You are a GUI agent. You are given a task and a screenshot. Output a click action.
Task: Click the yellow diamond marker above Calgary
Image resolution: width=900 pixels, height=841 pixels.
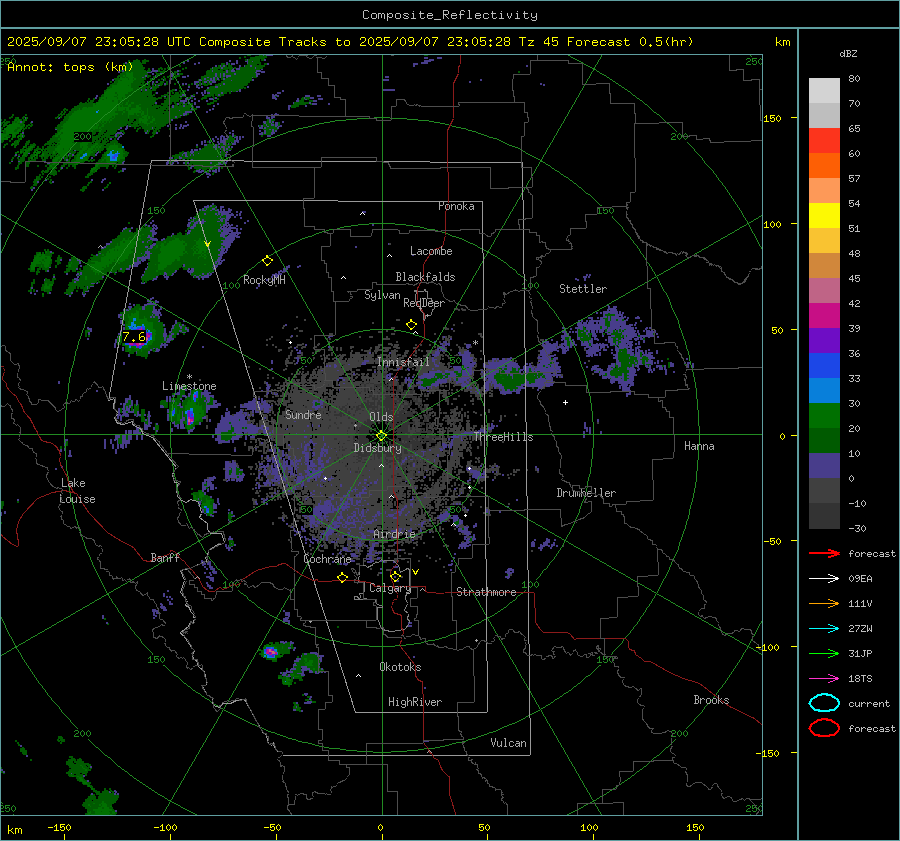(395, 576)
